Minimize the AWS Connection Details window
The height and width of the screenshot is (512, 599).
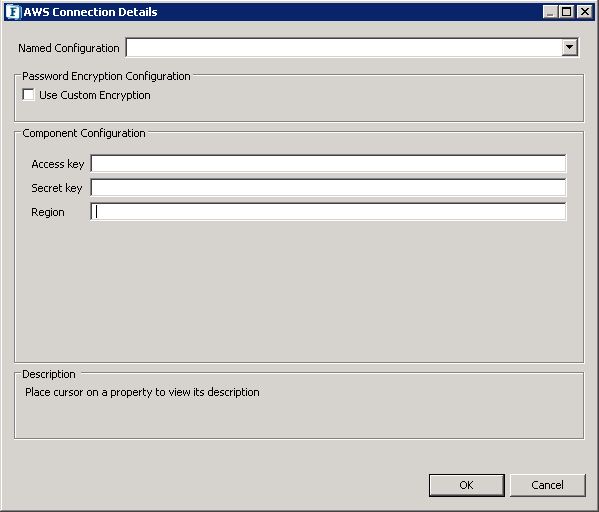tap(550, 12)
